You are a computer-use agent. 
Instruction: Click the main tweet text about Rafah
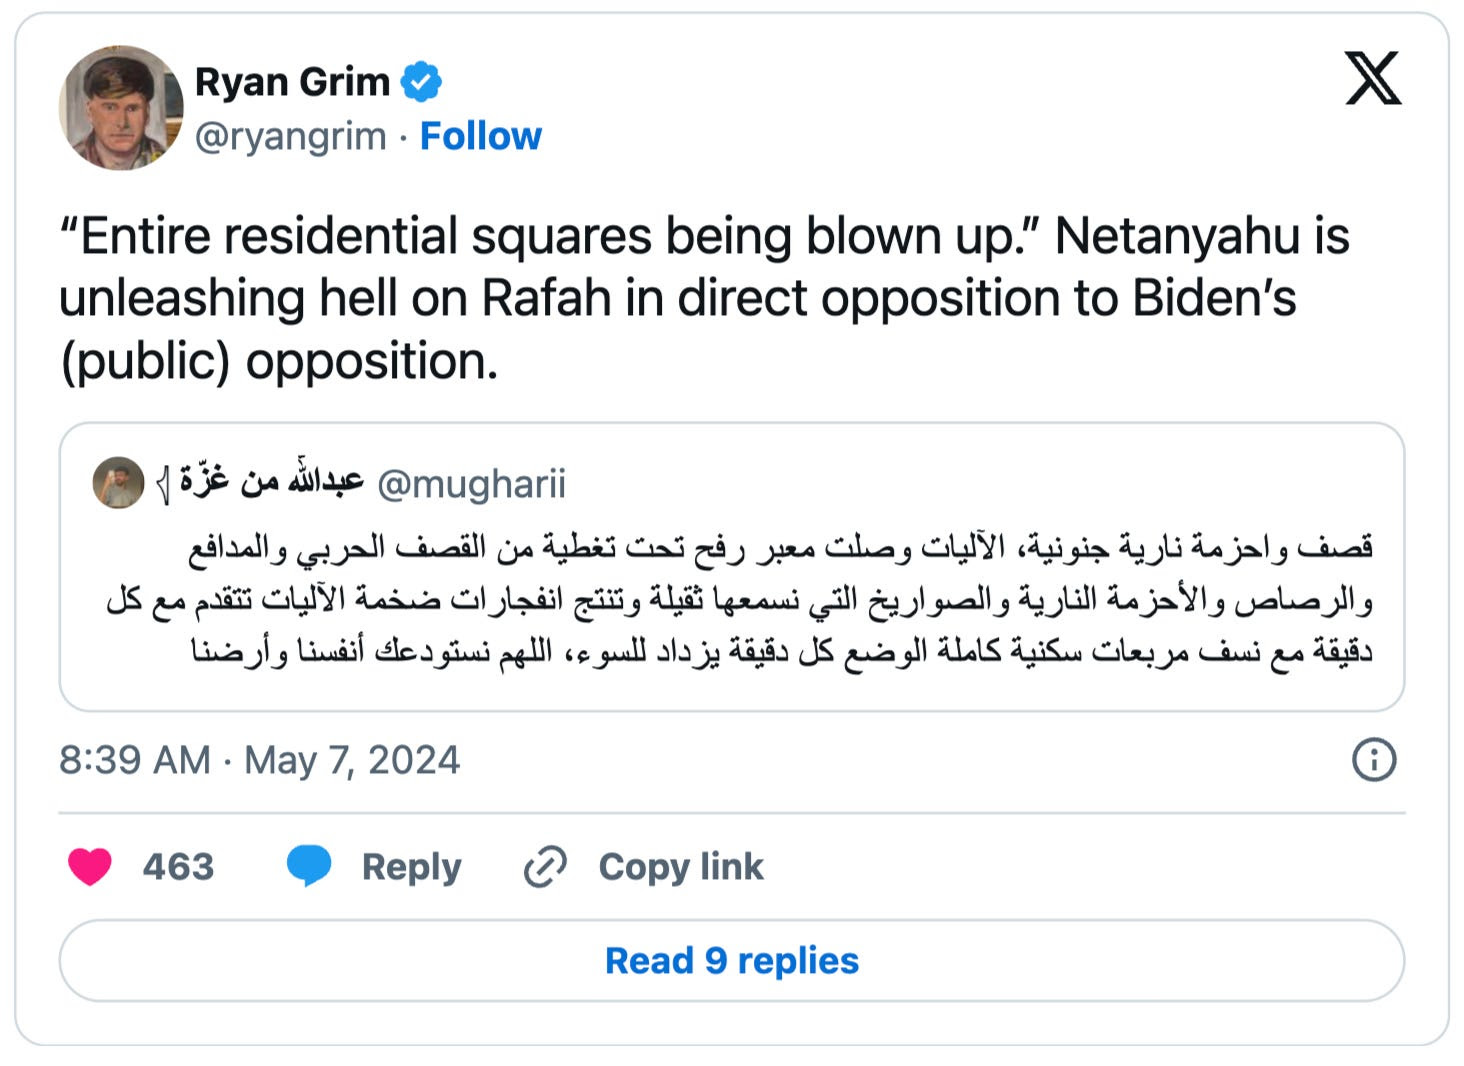(704, 298)
